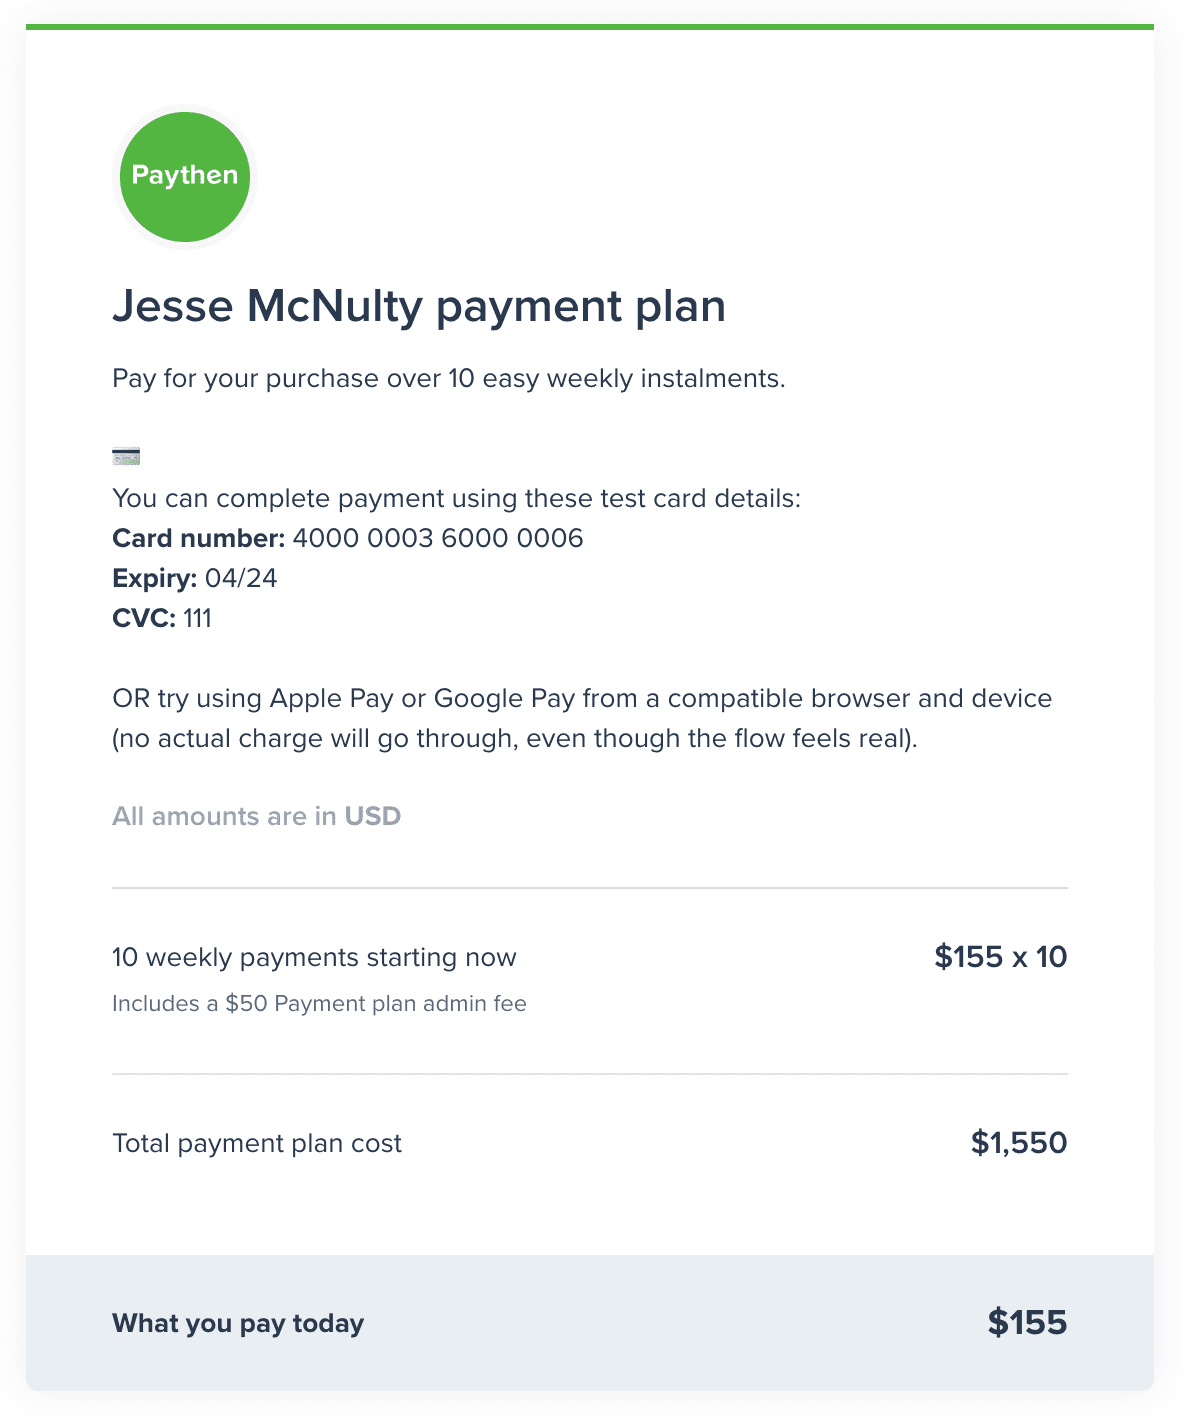Click the CVC 111 text

(x=162, y=618)
